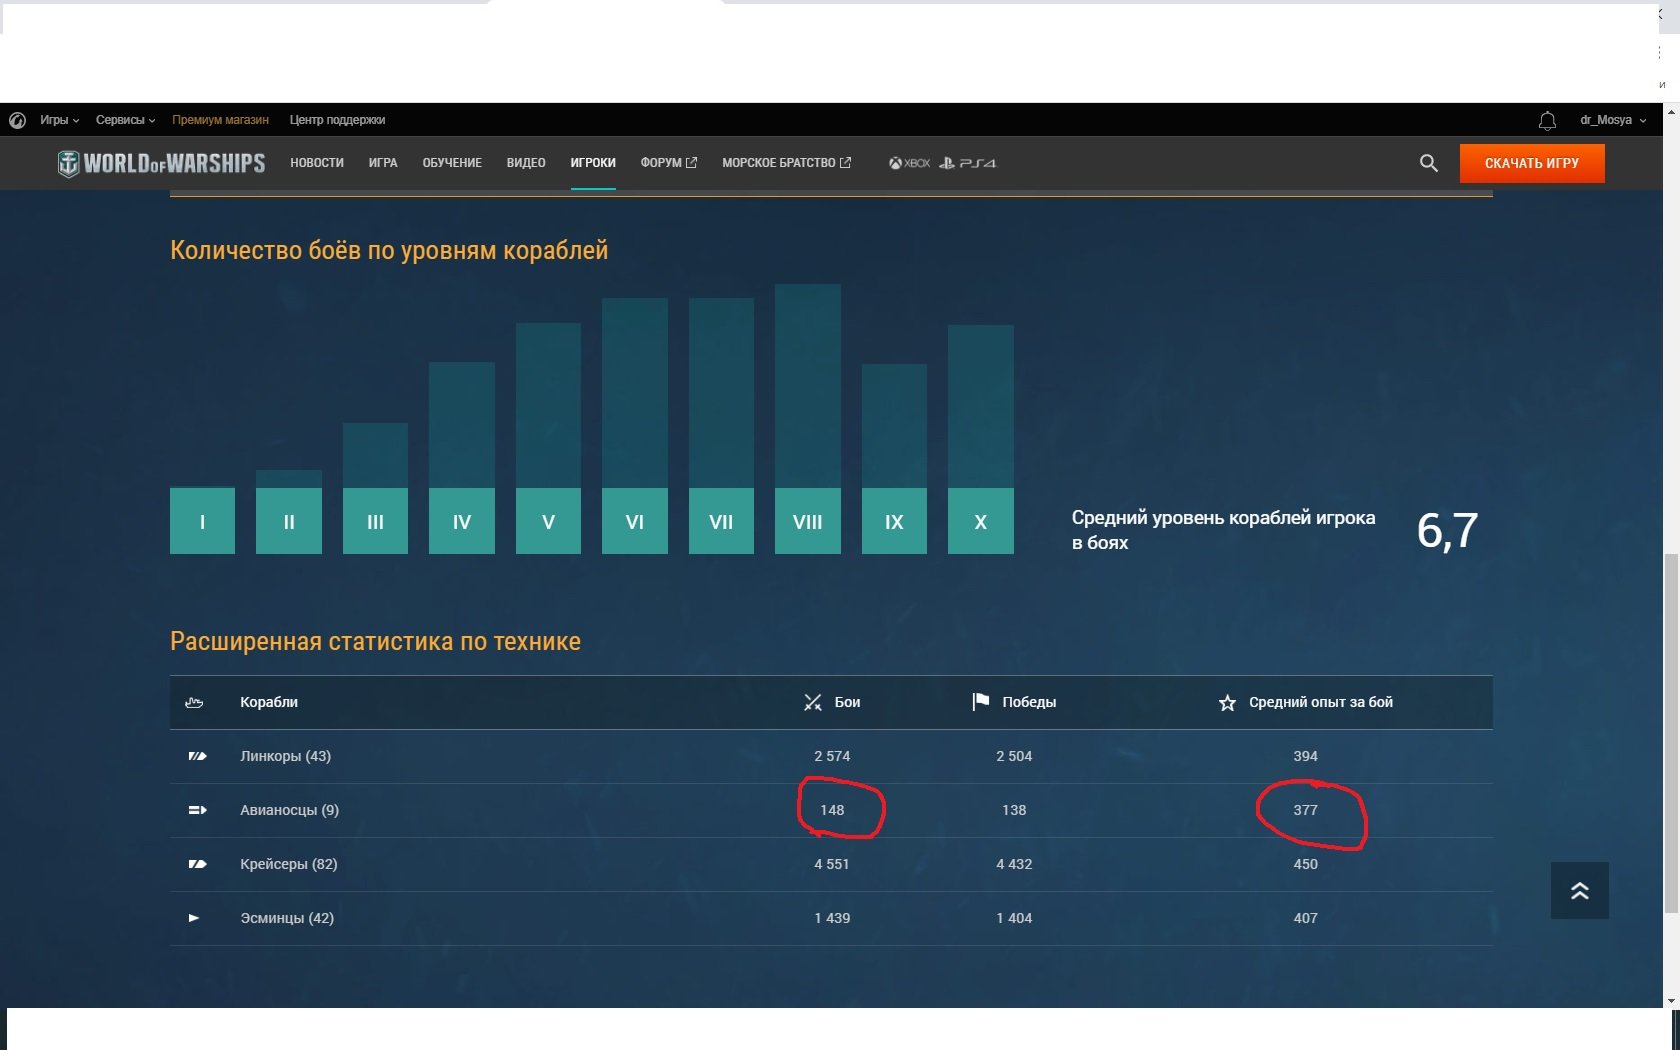This screenshot has width=1680, height=1050.
Task: Open the Новости menu item
Action: (317, 163)
